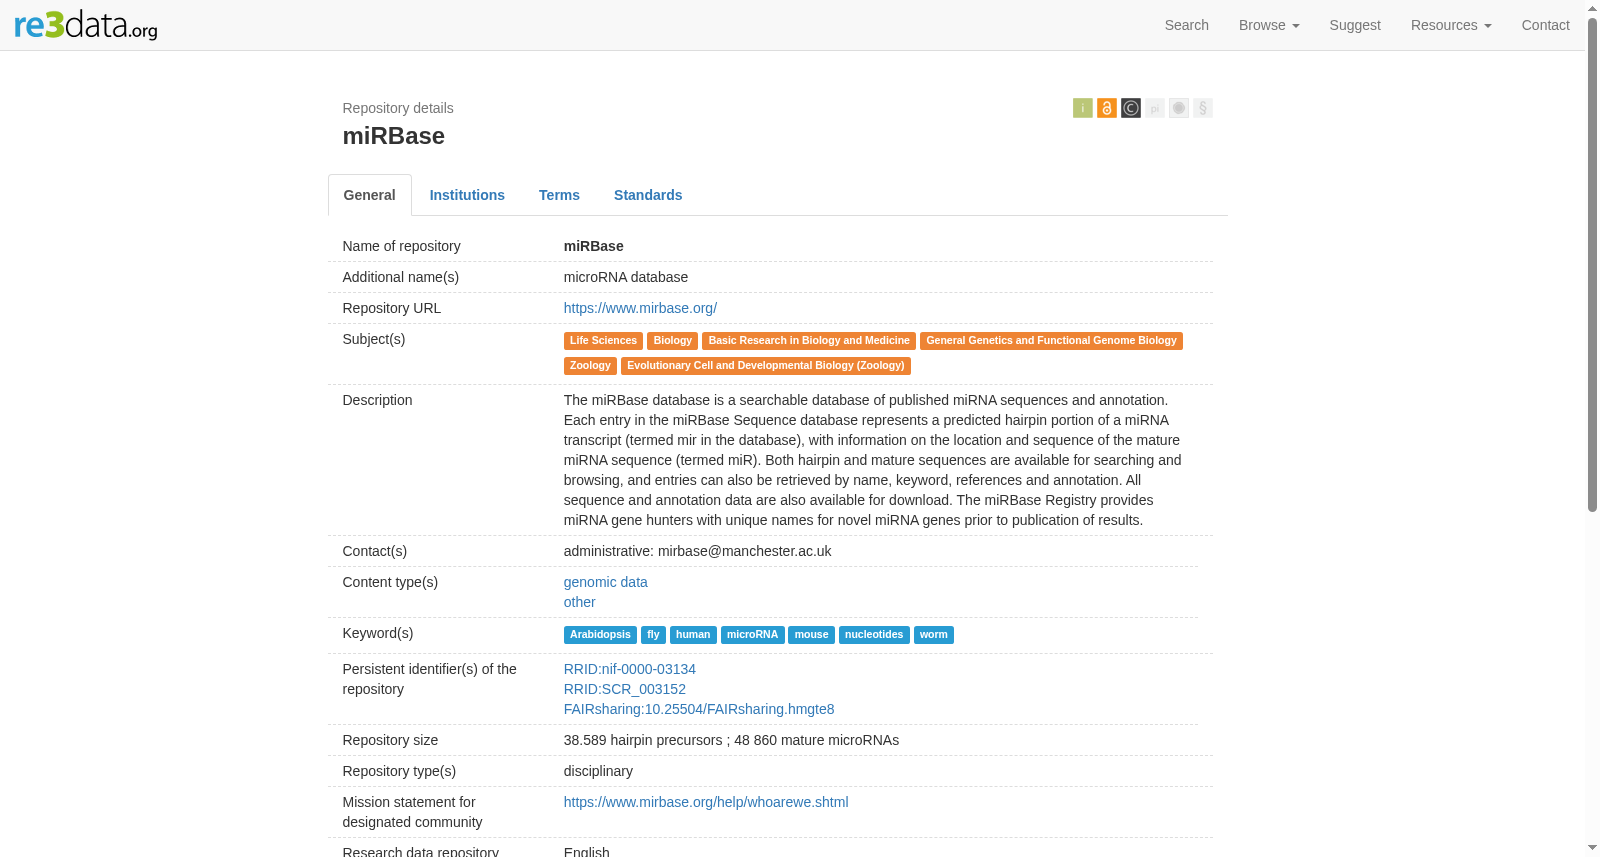Open the 'other' content type link

click(x=580, y=602)
